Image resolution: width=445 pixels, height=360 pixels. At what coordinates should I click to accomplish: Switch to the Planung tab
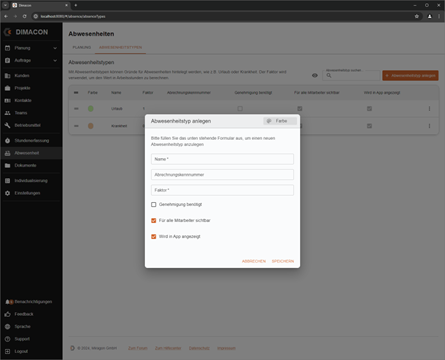click(x=82, y=47)
